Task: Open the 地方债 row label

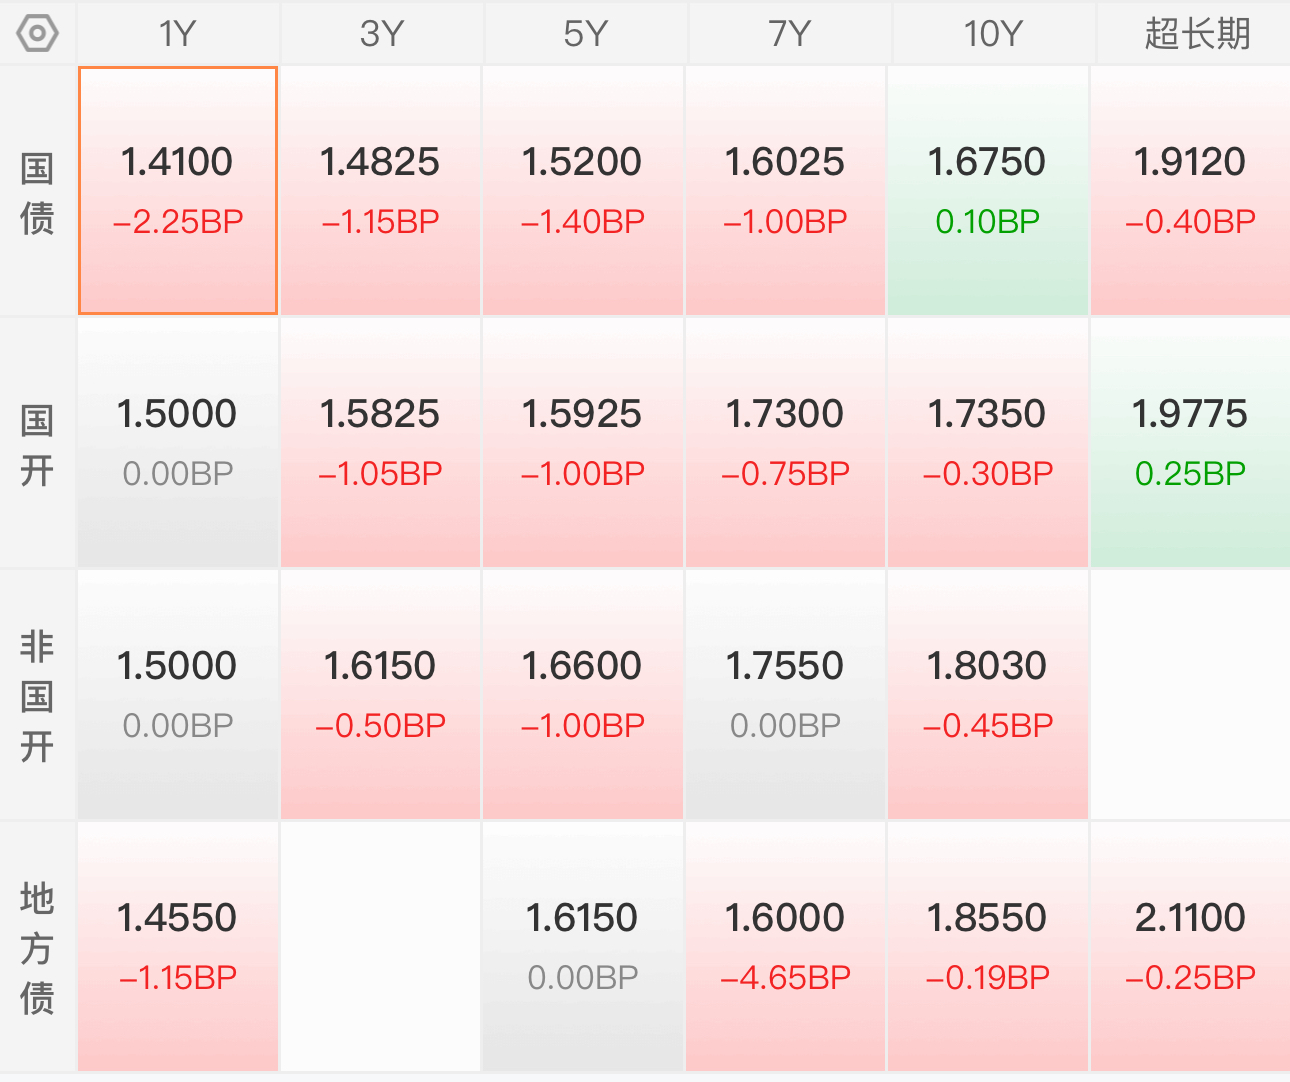Action: 37,949
